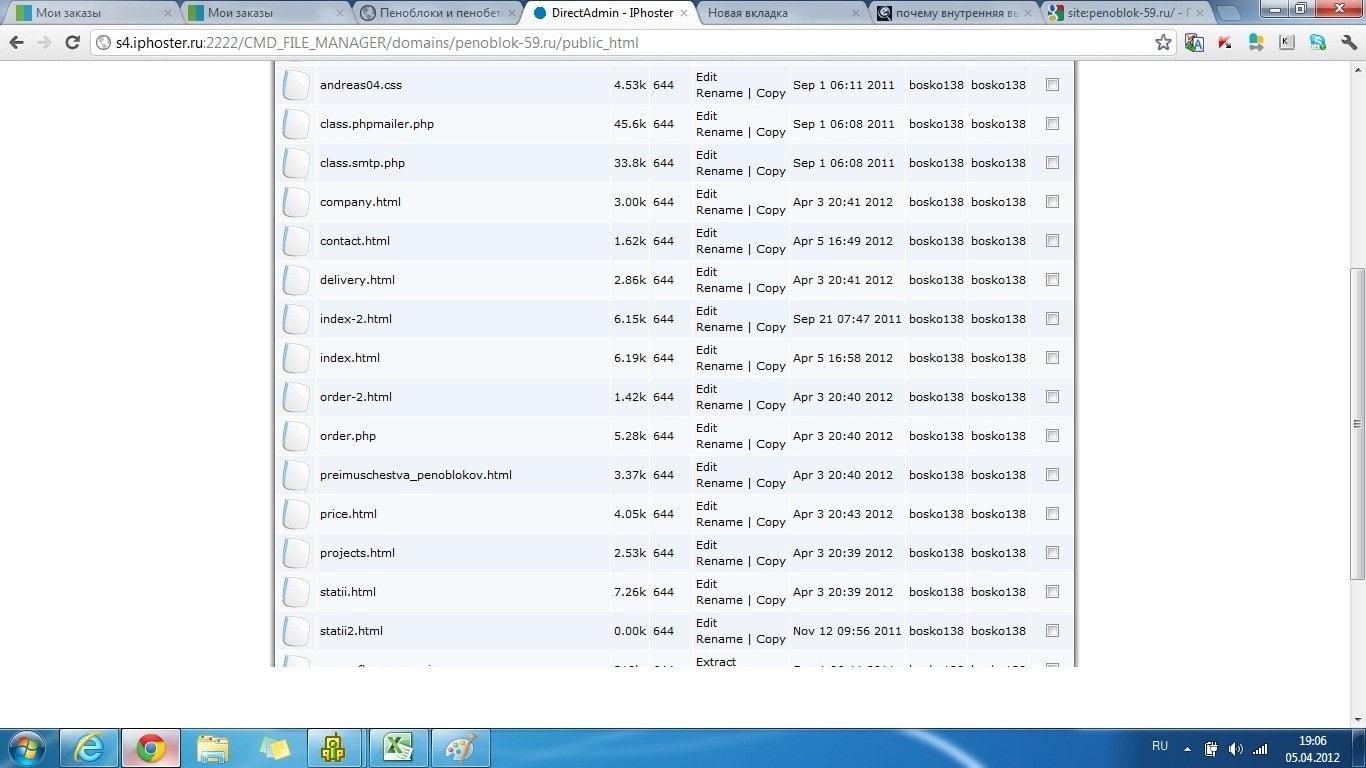Check the box for company.html
Viewport: 1366px width, 768px height.
1052,202
